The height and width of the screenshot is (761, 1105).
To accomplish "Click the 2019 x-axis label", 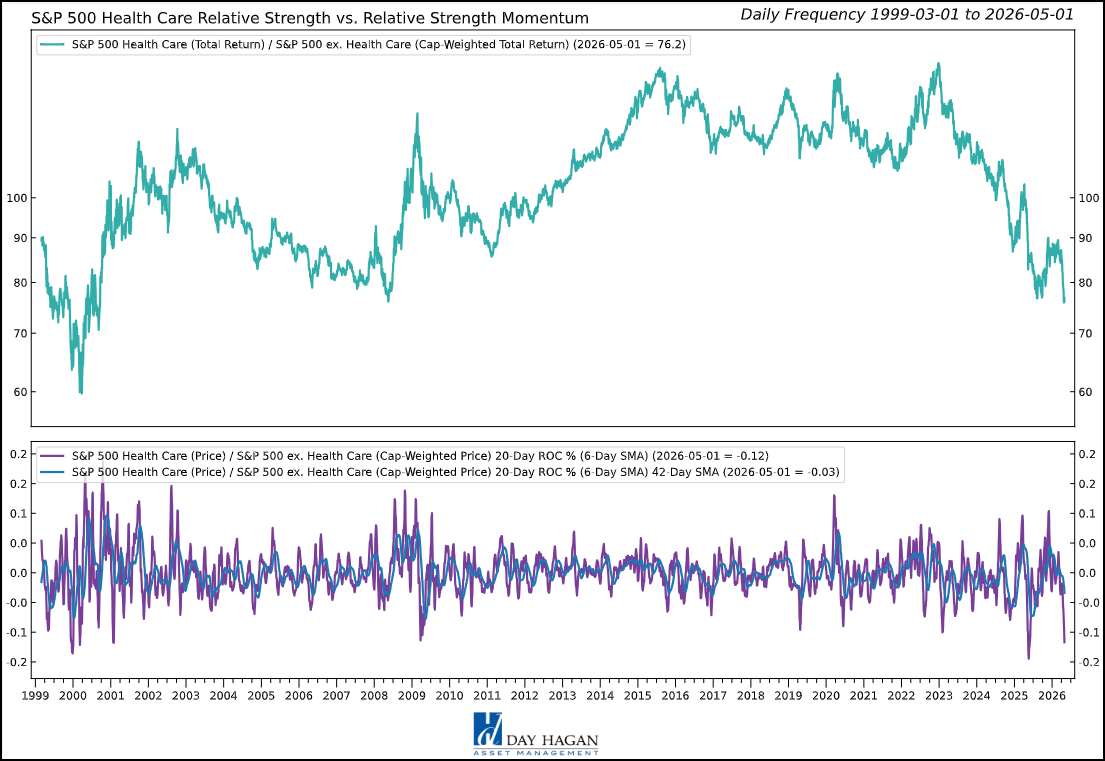I will click(x=788, y=695).
